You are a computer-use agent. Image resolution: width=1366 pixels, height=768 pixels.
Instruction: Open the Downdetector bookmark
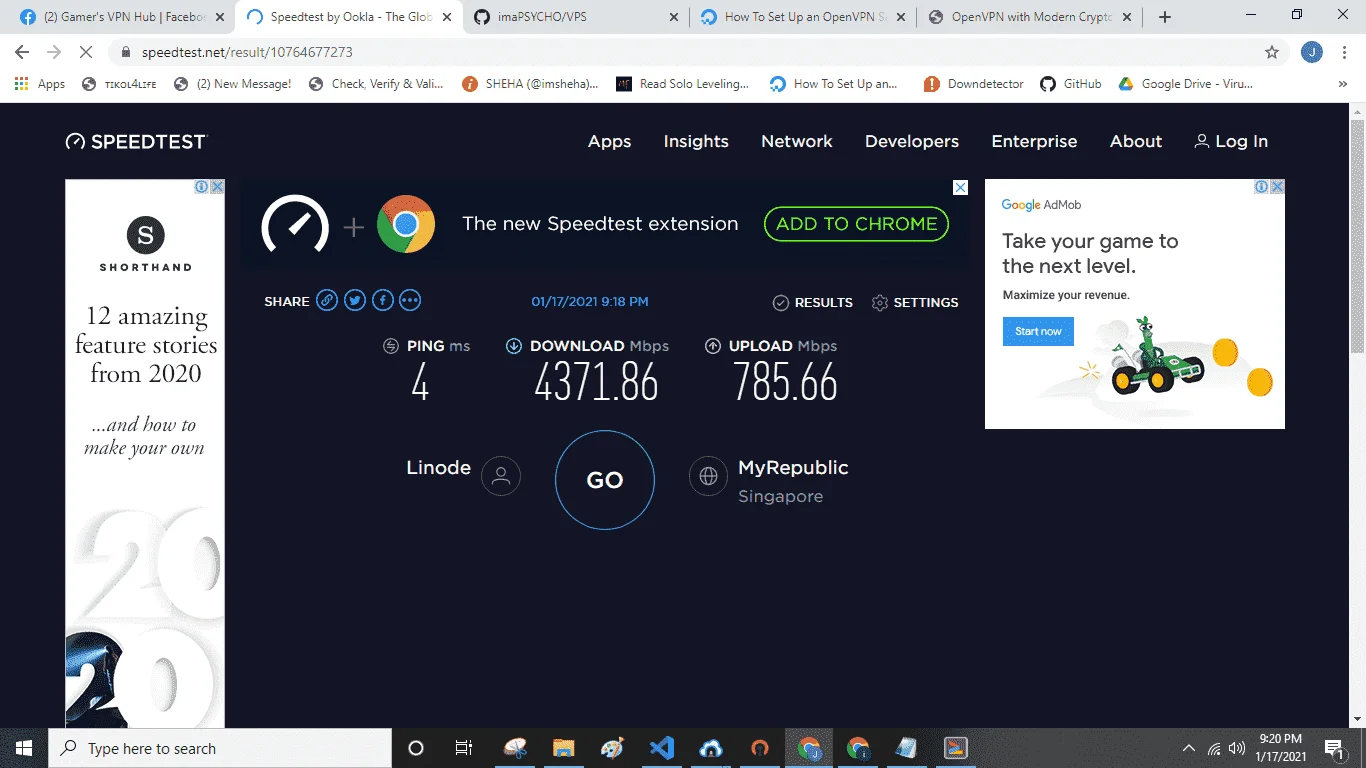pos(974,84)
